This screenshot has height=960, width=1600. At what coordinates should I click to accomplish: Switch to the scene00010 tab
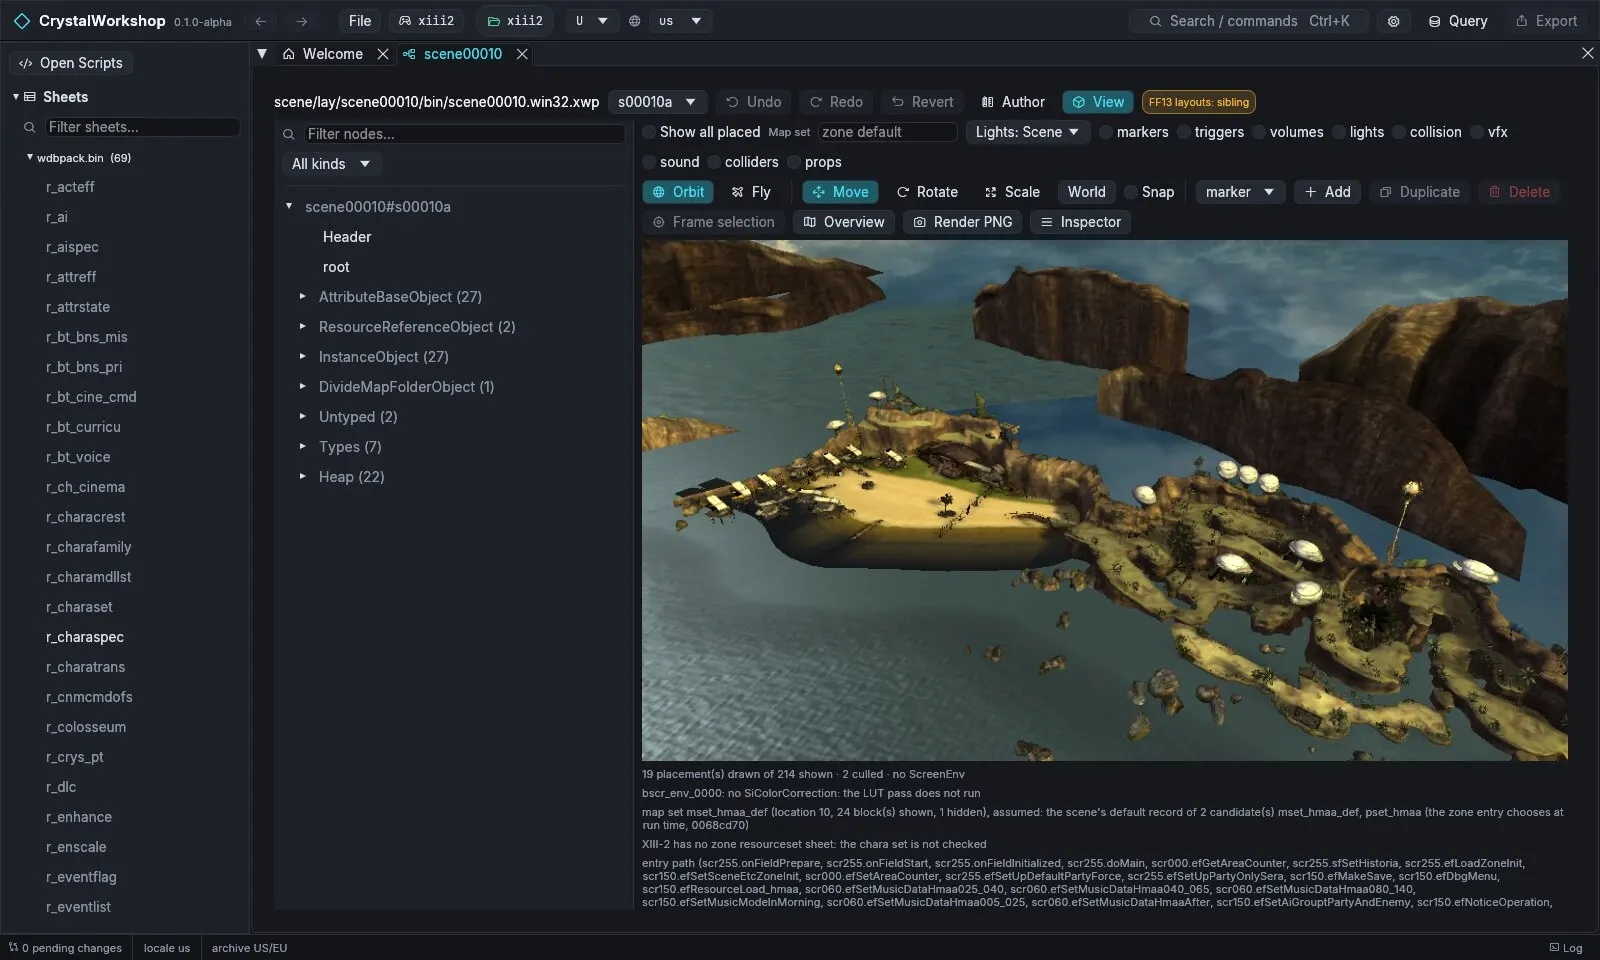click(453, 54)
